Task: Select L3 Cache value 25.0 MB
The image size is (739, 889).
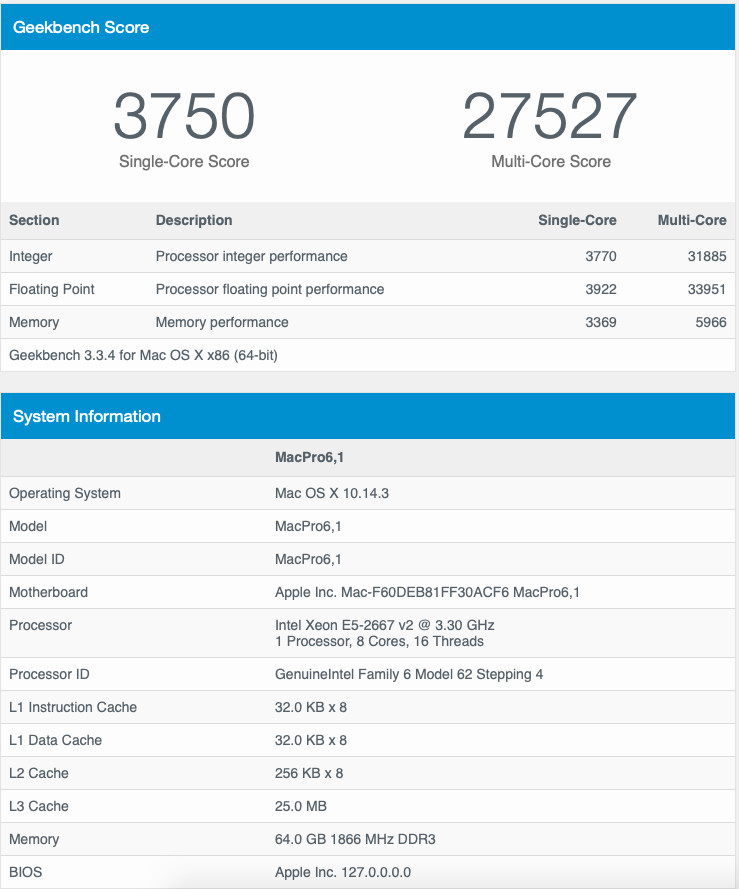Action: (x=301, y=806)
